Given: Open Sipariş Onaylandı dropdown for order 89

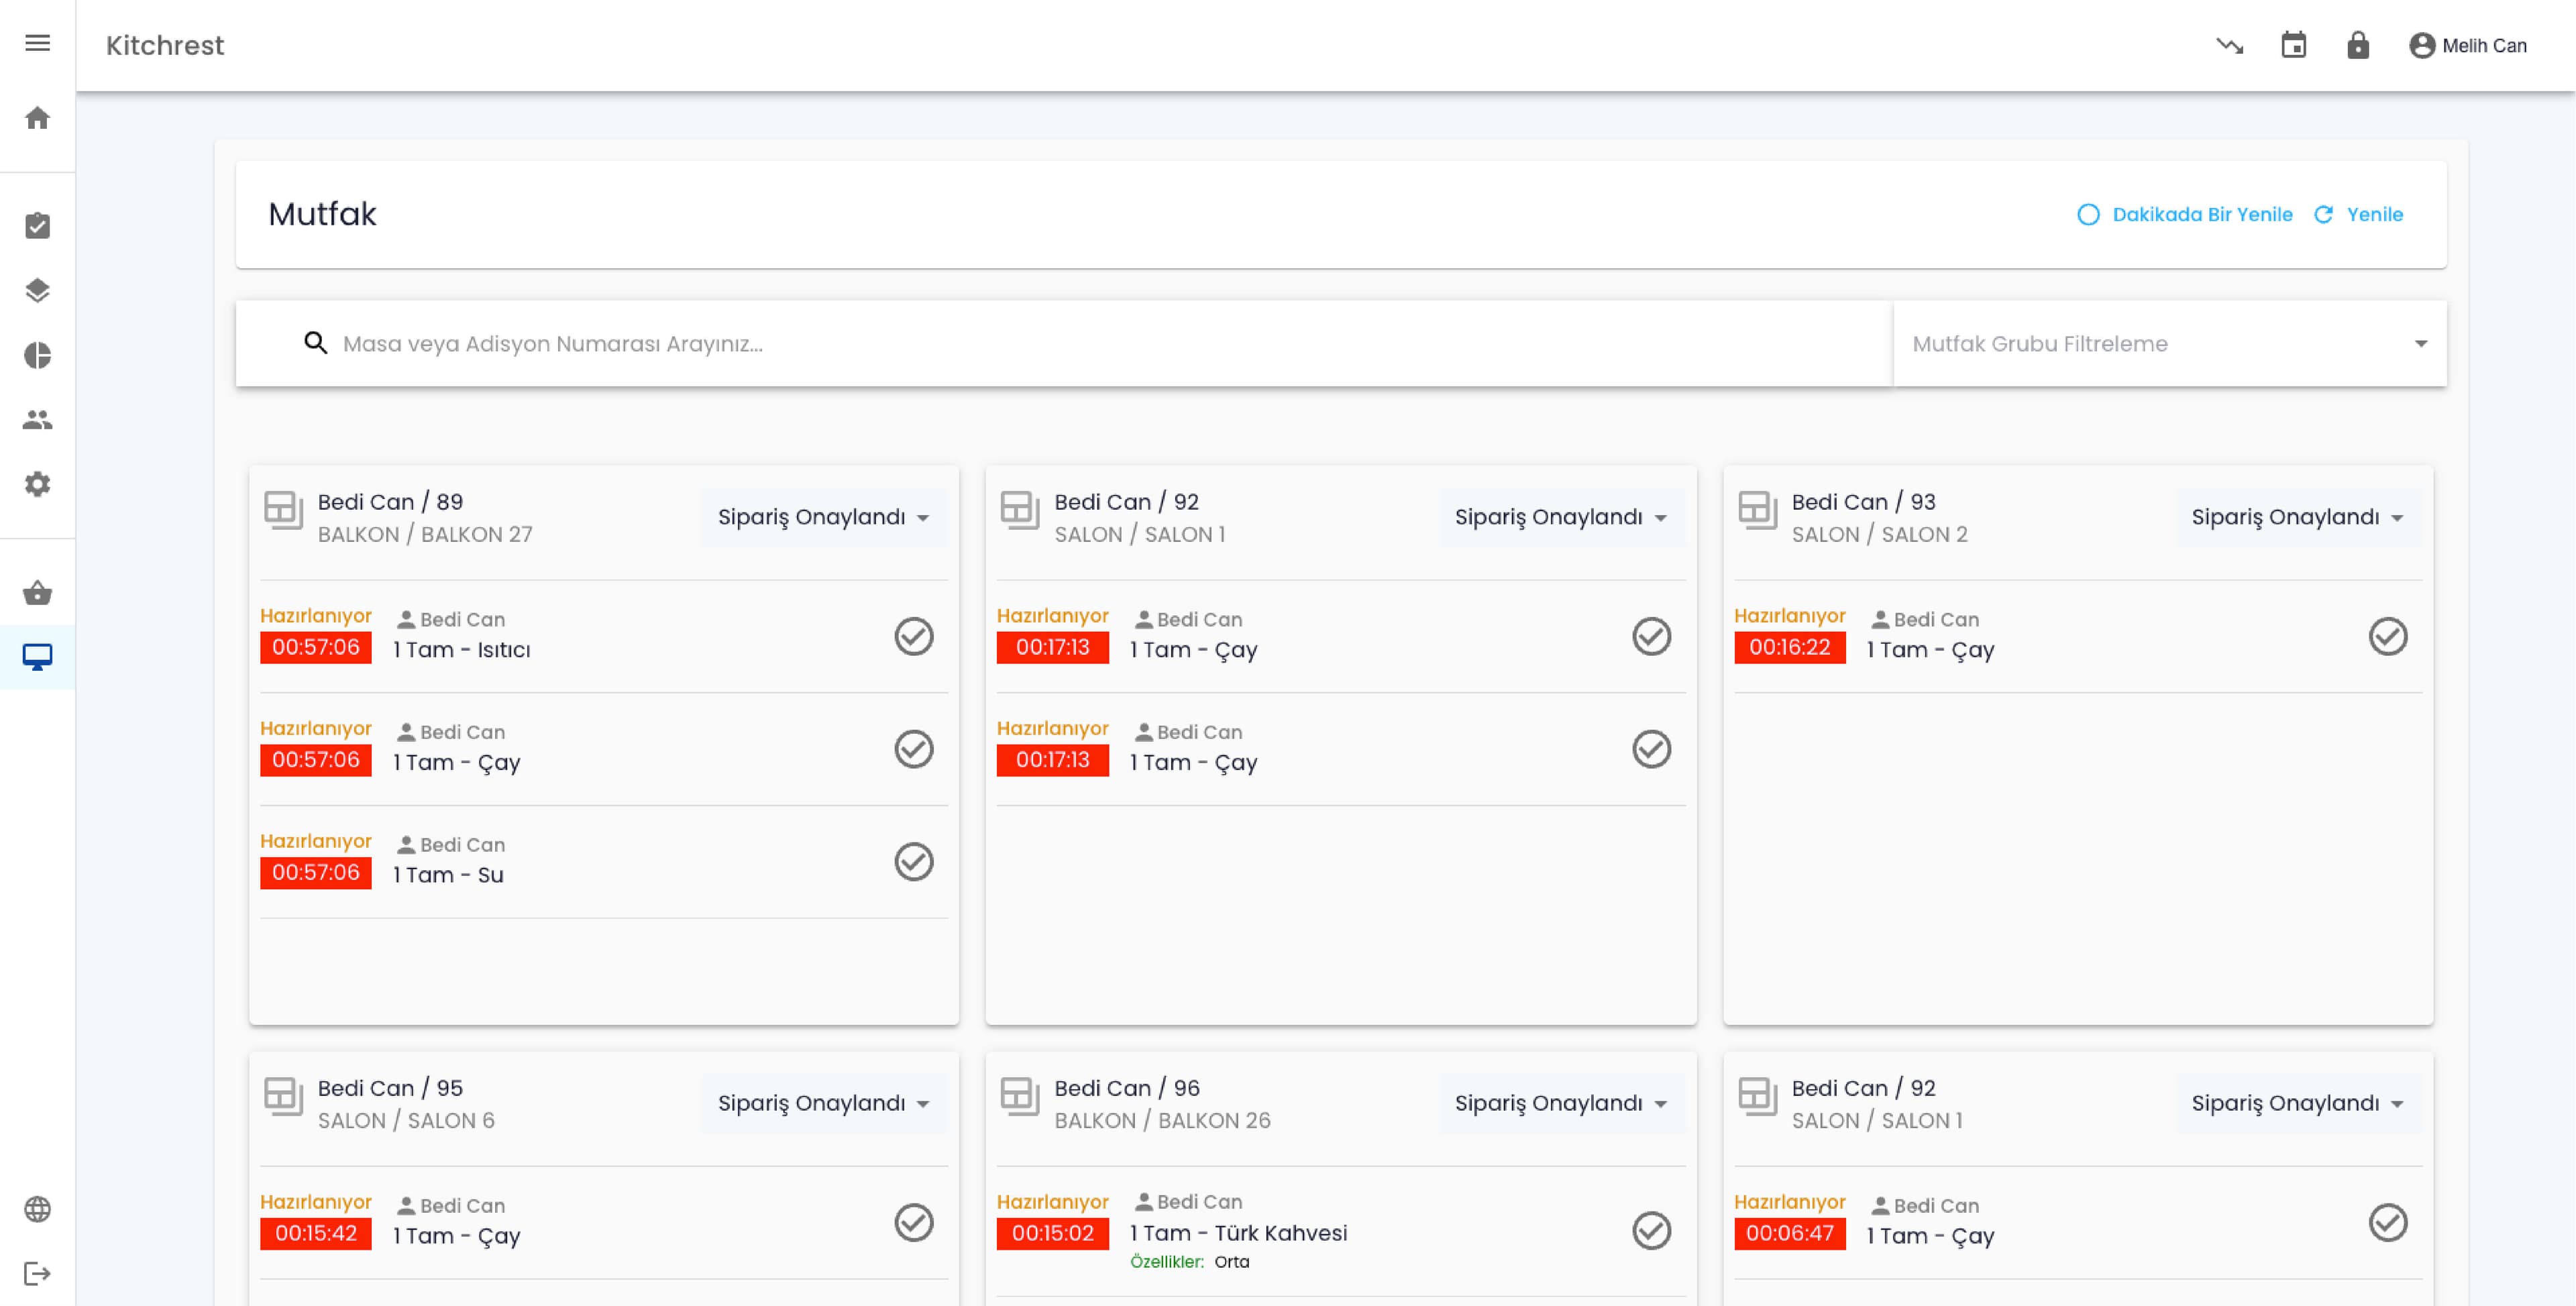Looking at the screenshot, I should coord(823,517).
